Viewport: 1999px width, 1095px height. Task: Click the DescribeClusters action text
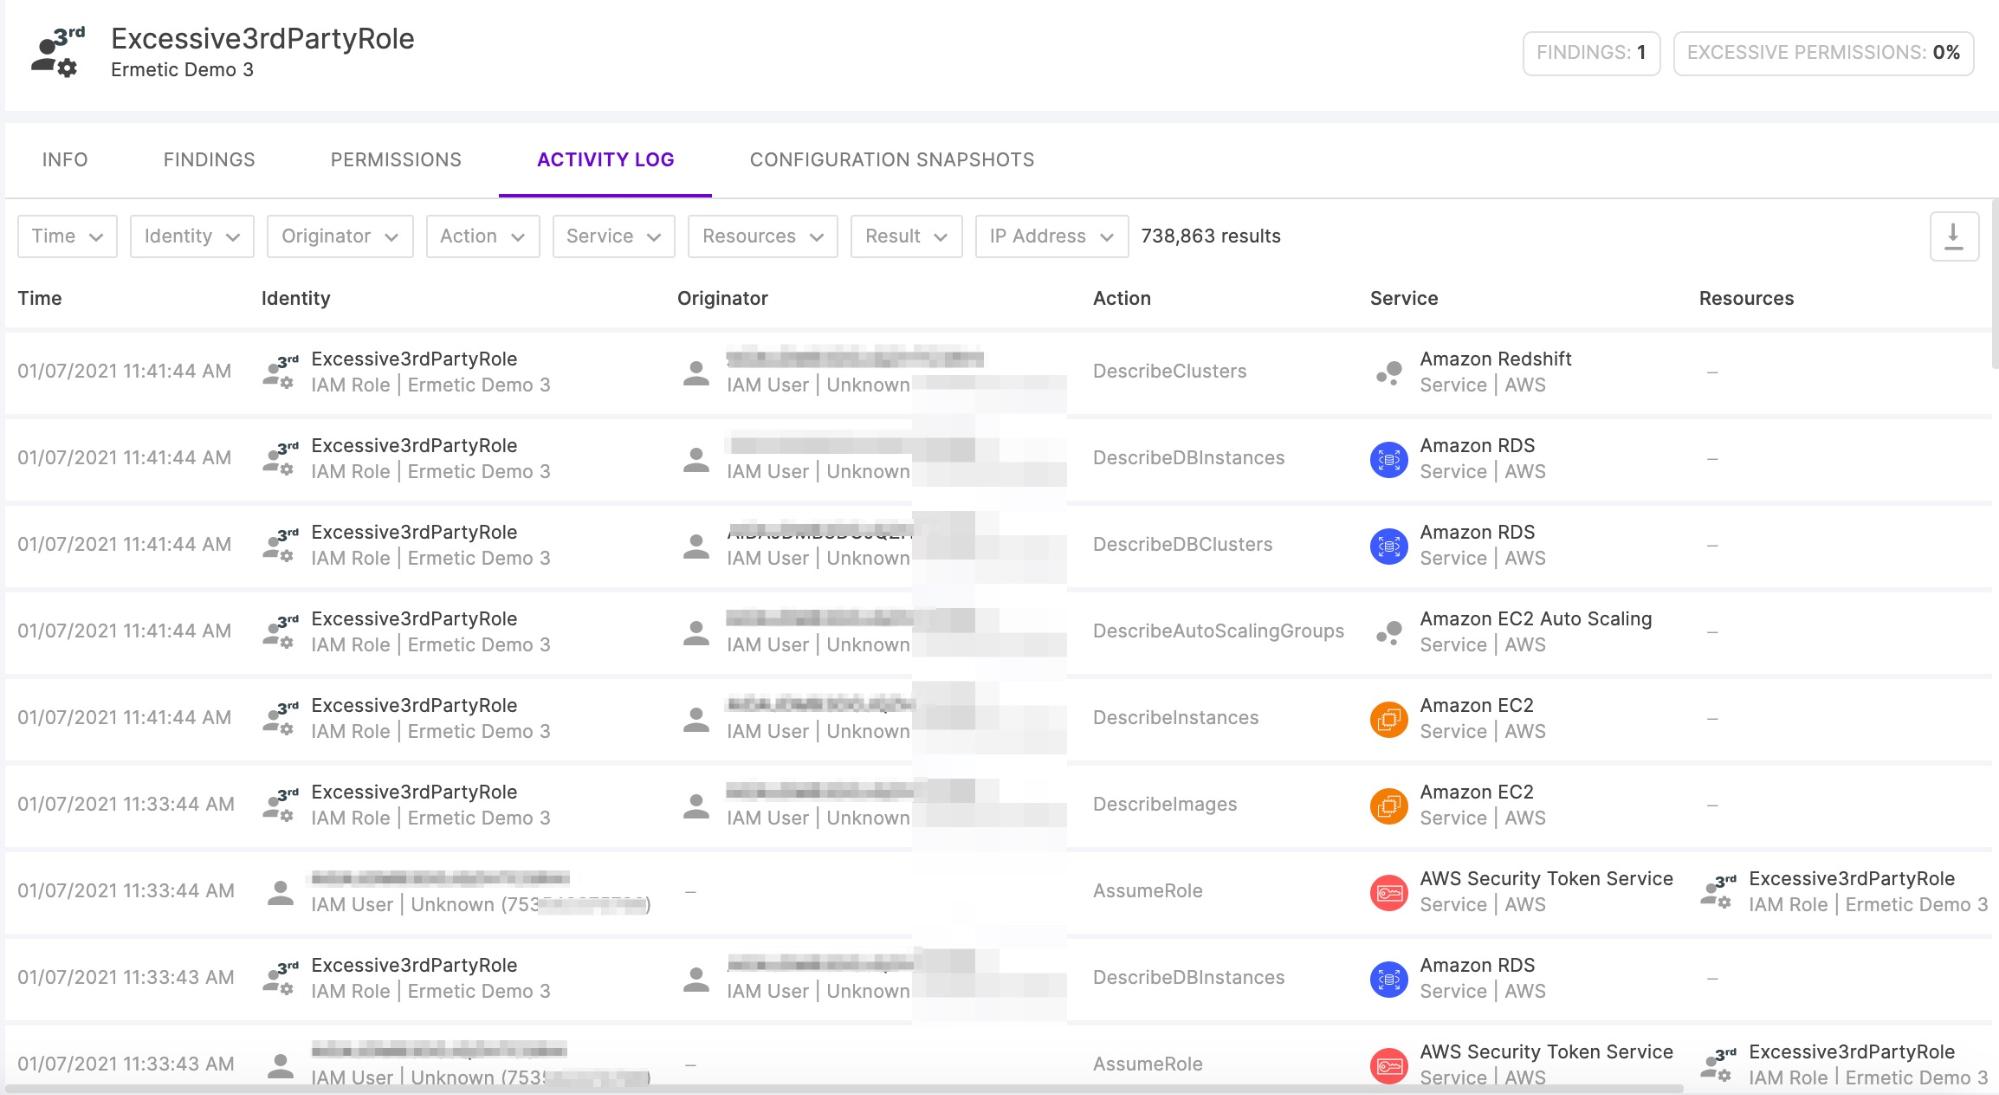1170,372
